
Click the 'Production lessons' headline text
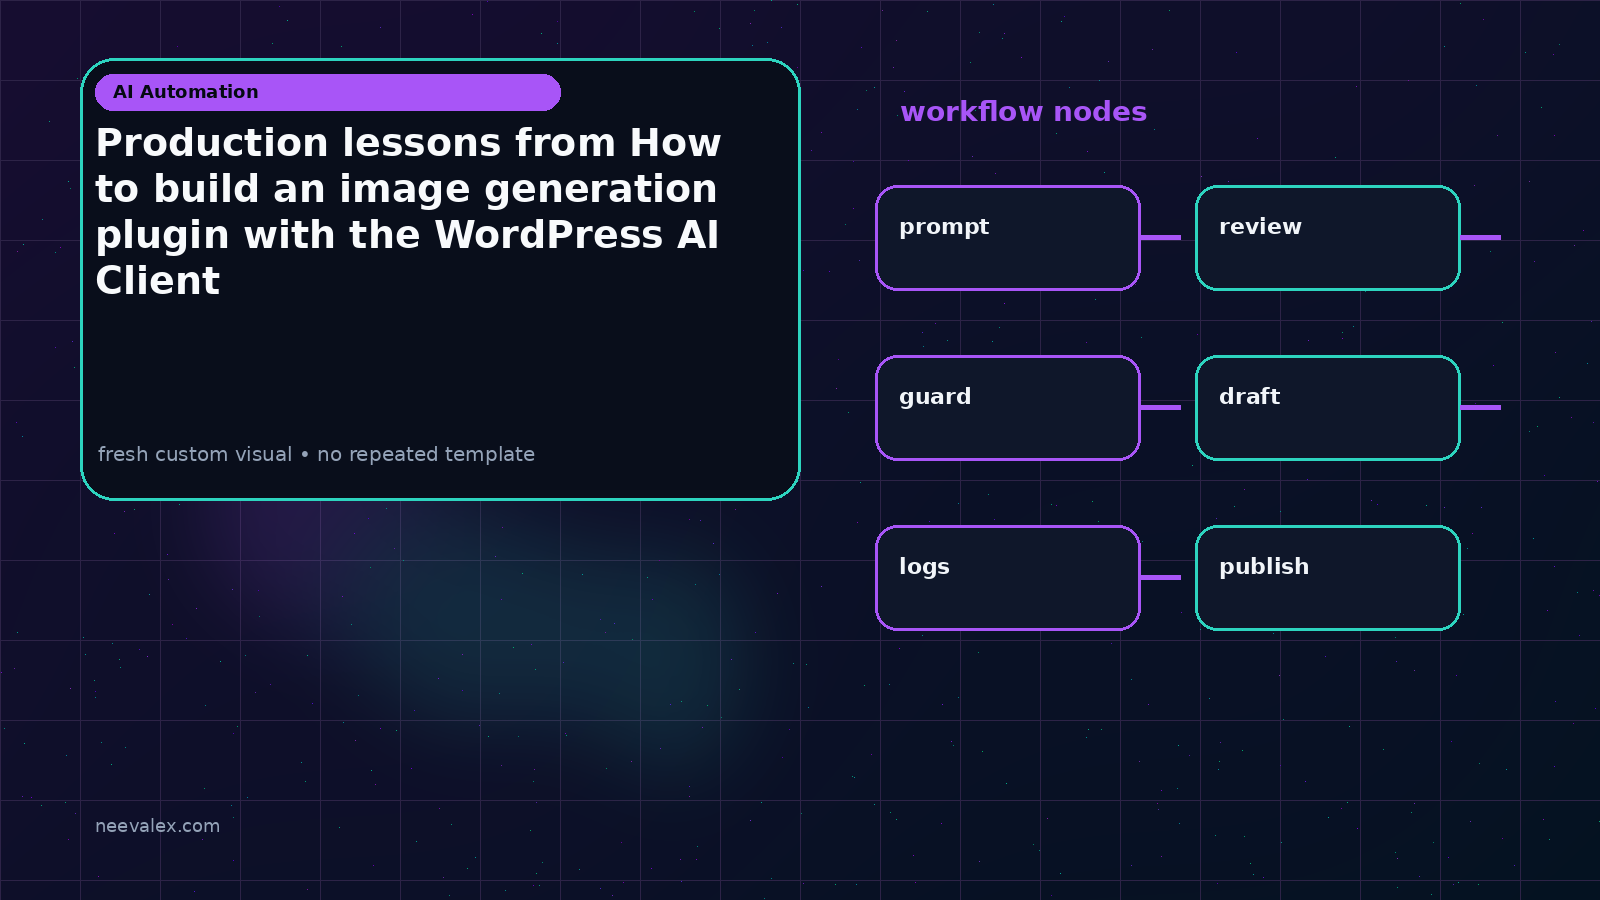408,211
